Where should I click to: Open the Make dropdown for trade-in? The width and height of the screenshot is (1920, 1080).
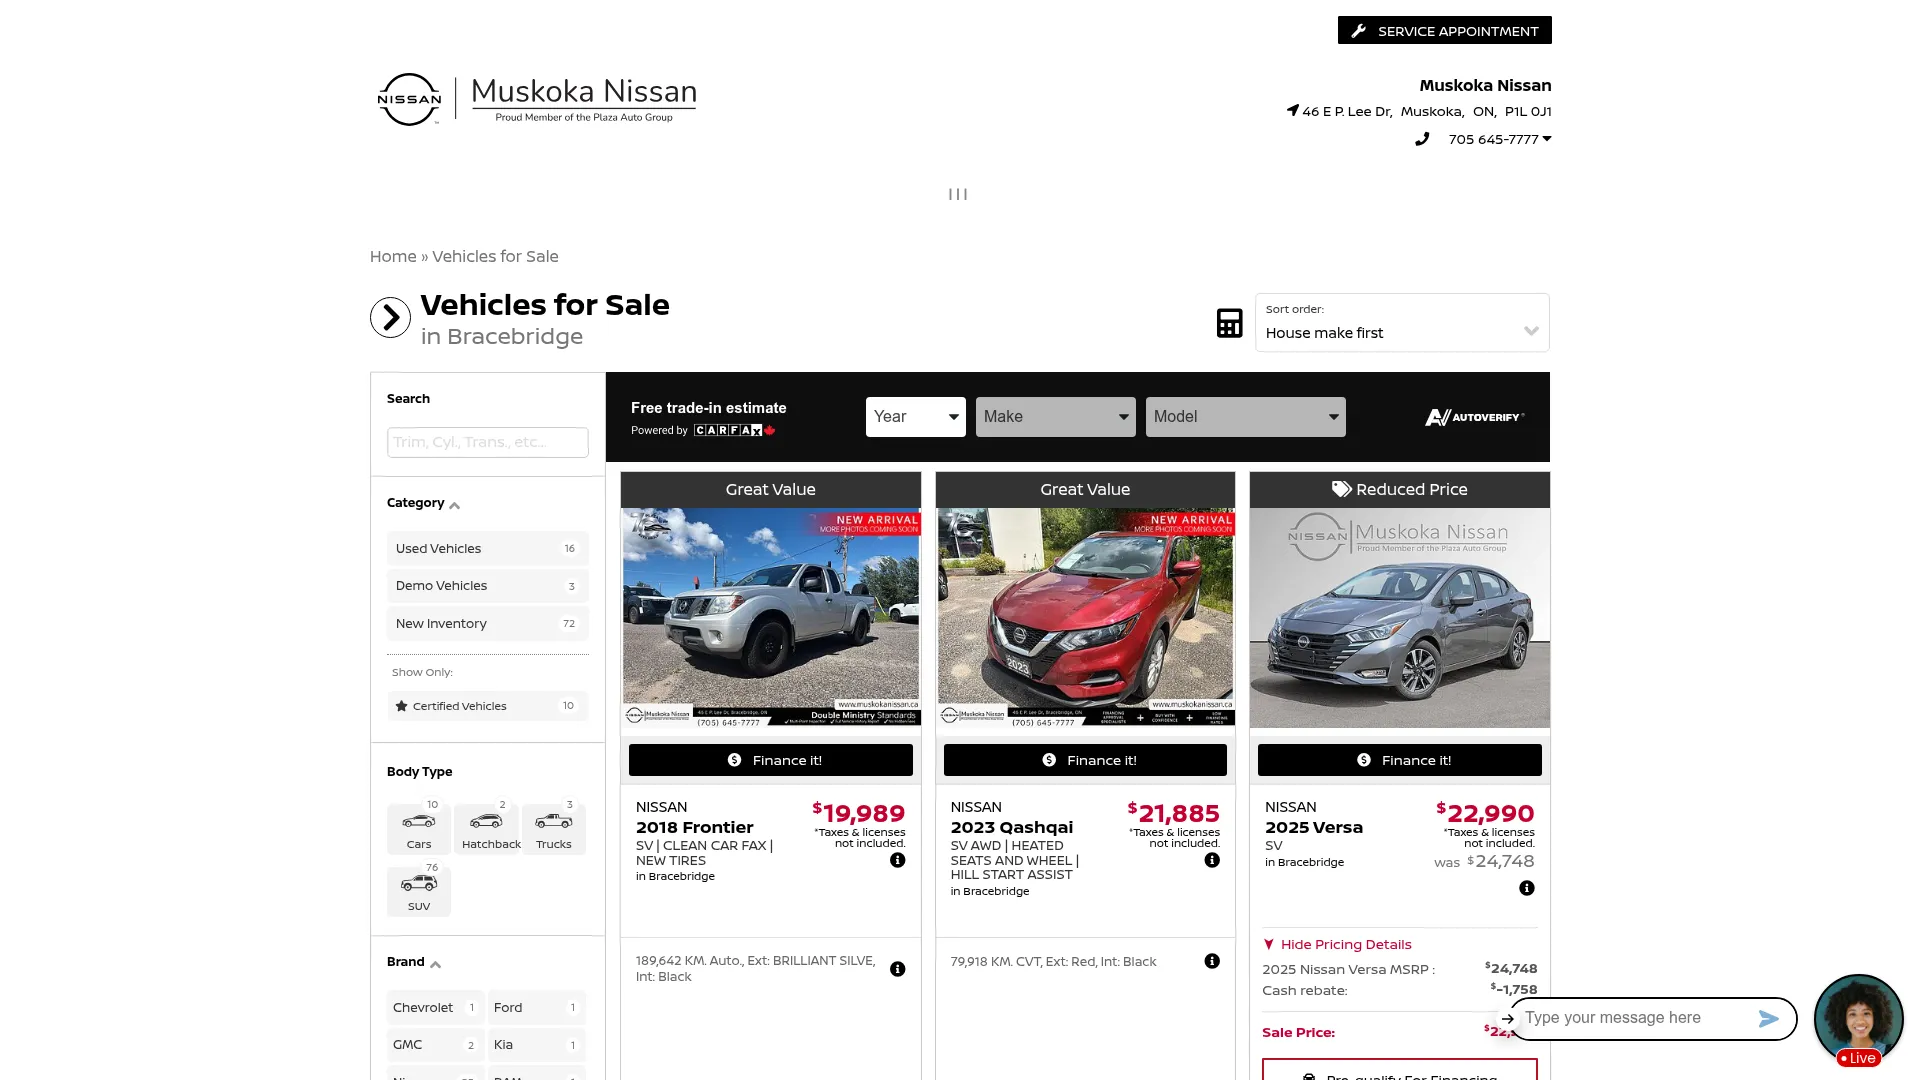[x=1055, y=417]
